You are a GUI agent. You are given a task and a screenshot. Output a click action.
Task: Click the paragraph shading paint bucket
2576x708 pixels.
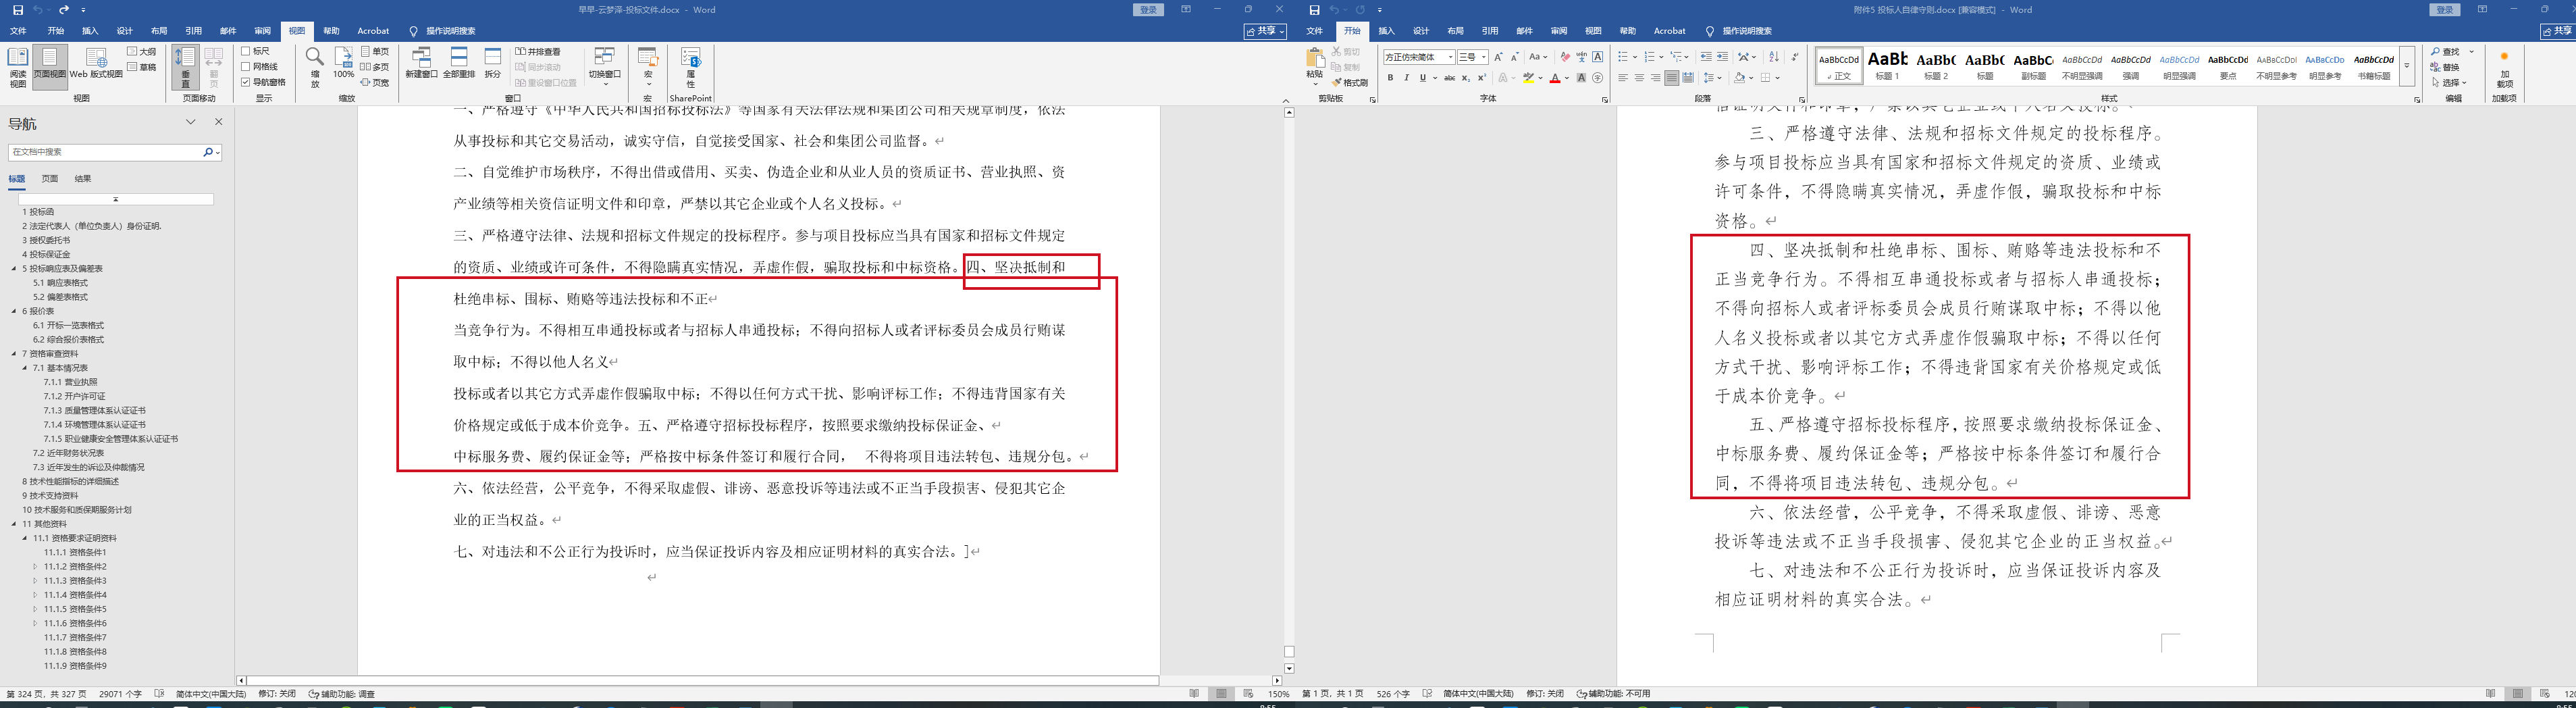point(1739,78)
